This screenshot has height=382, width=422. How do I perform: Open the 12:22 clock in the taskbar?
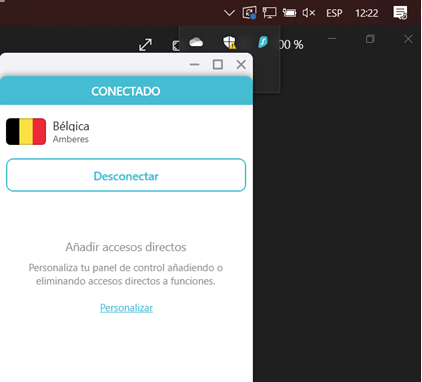coord(367,13)
